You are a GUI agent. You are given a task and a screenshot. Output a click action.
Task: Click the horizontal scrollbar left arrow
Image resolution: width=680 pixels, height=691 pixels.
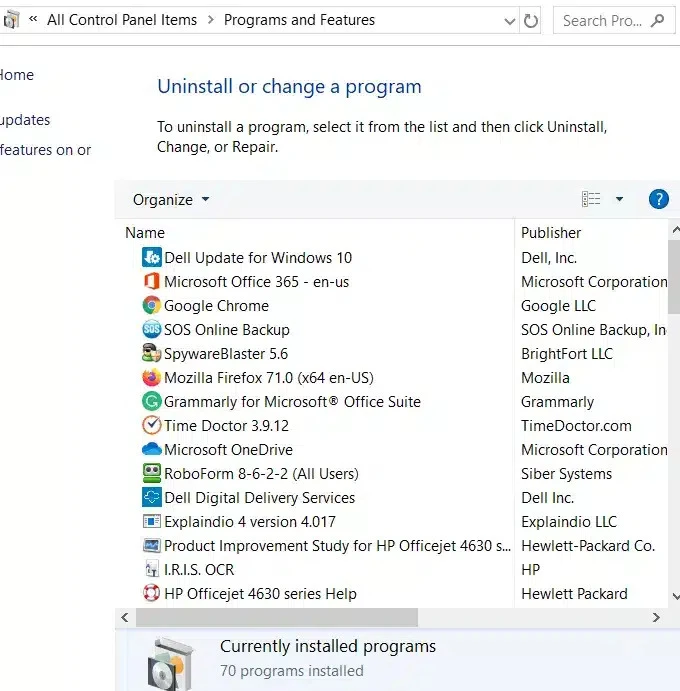[x=125, y=617]
